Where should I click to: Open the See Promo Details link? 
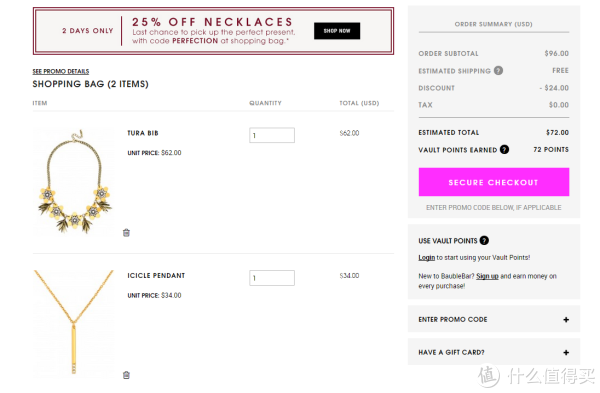pos(61,72)
